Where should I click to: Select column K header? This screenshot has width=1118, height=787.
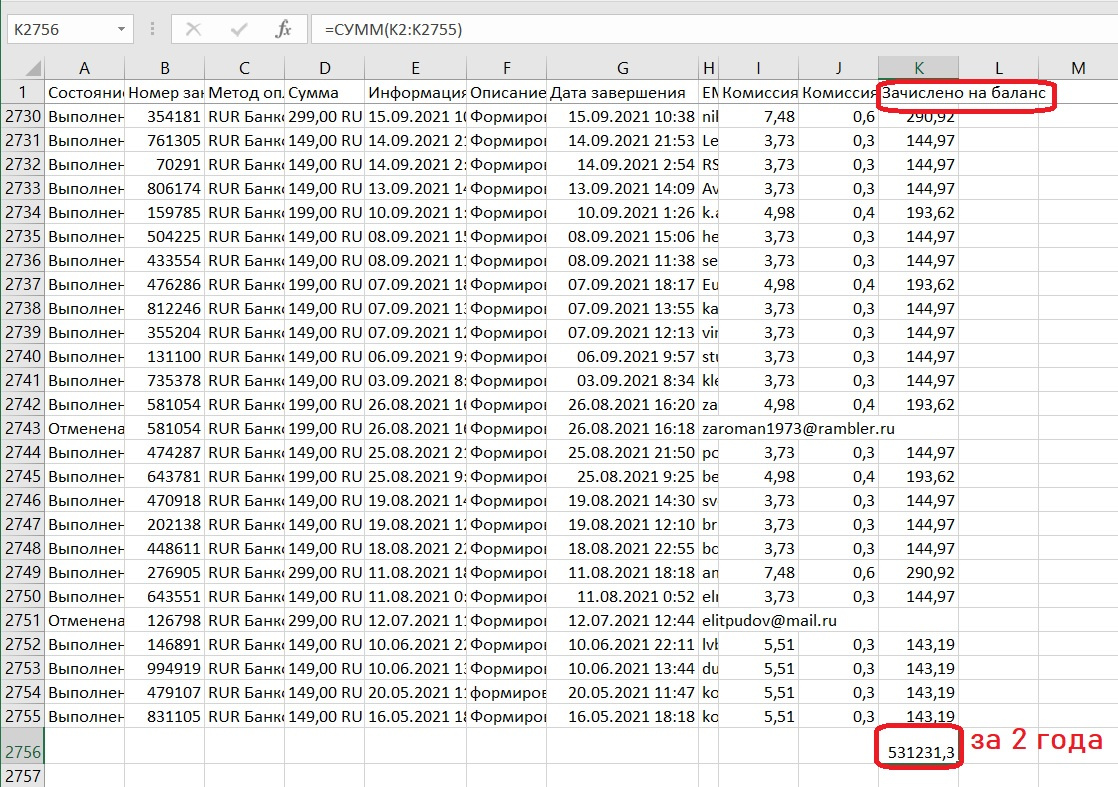click(918, 68)
